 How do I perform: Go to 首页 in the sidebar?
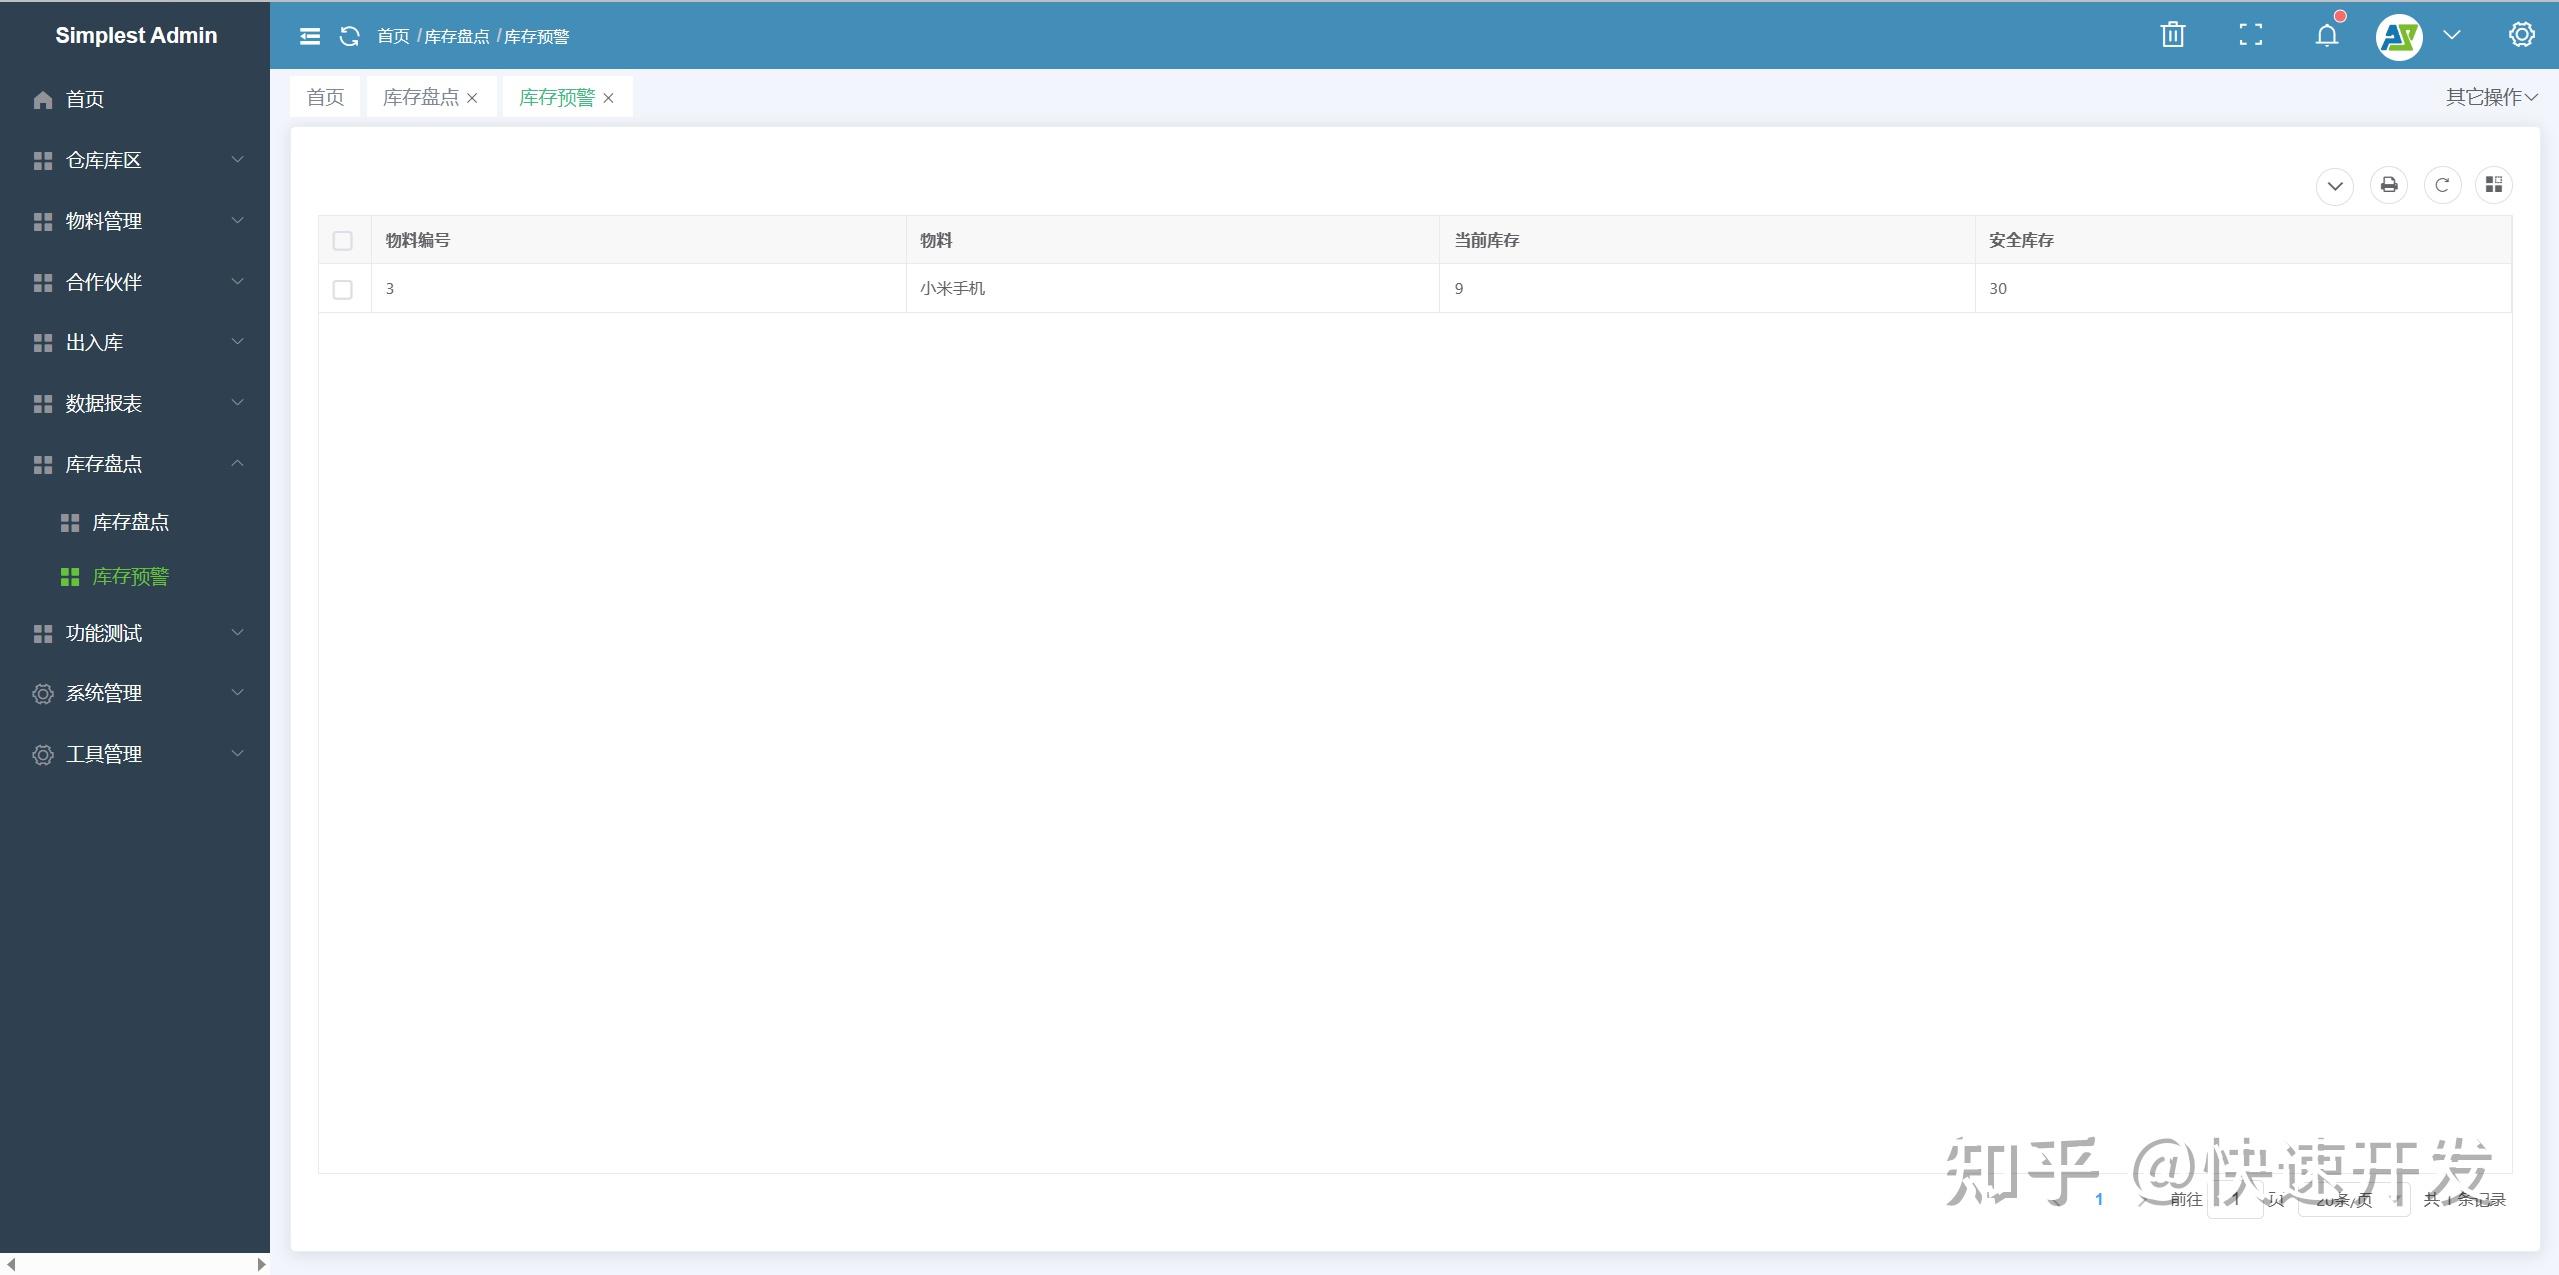click(x=135, y=99)
